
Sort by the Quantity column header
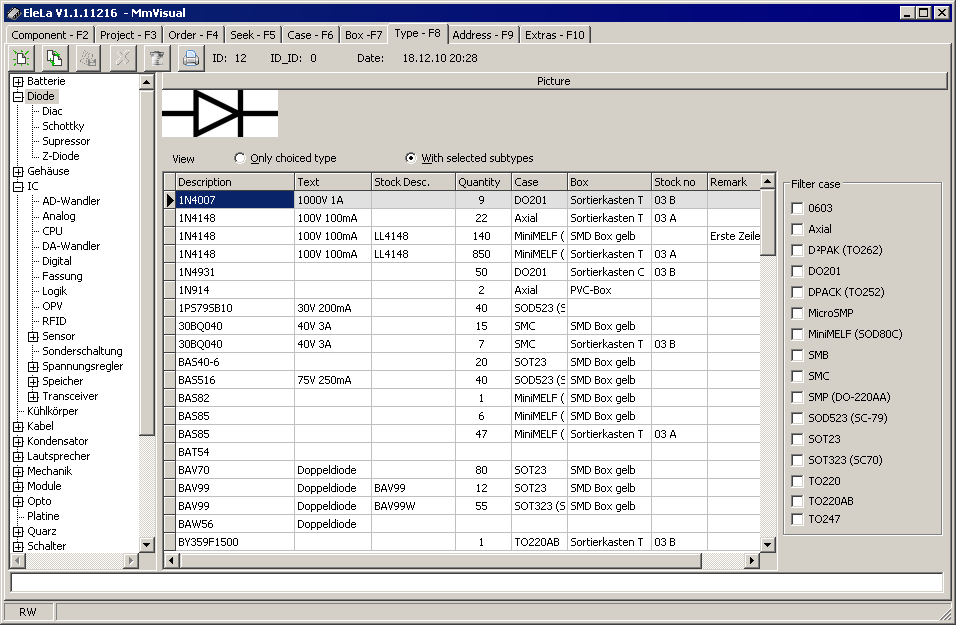click(x=483, y=182)
